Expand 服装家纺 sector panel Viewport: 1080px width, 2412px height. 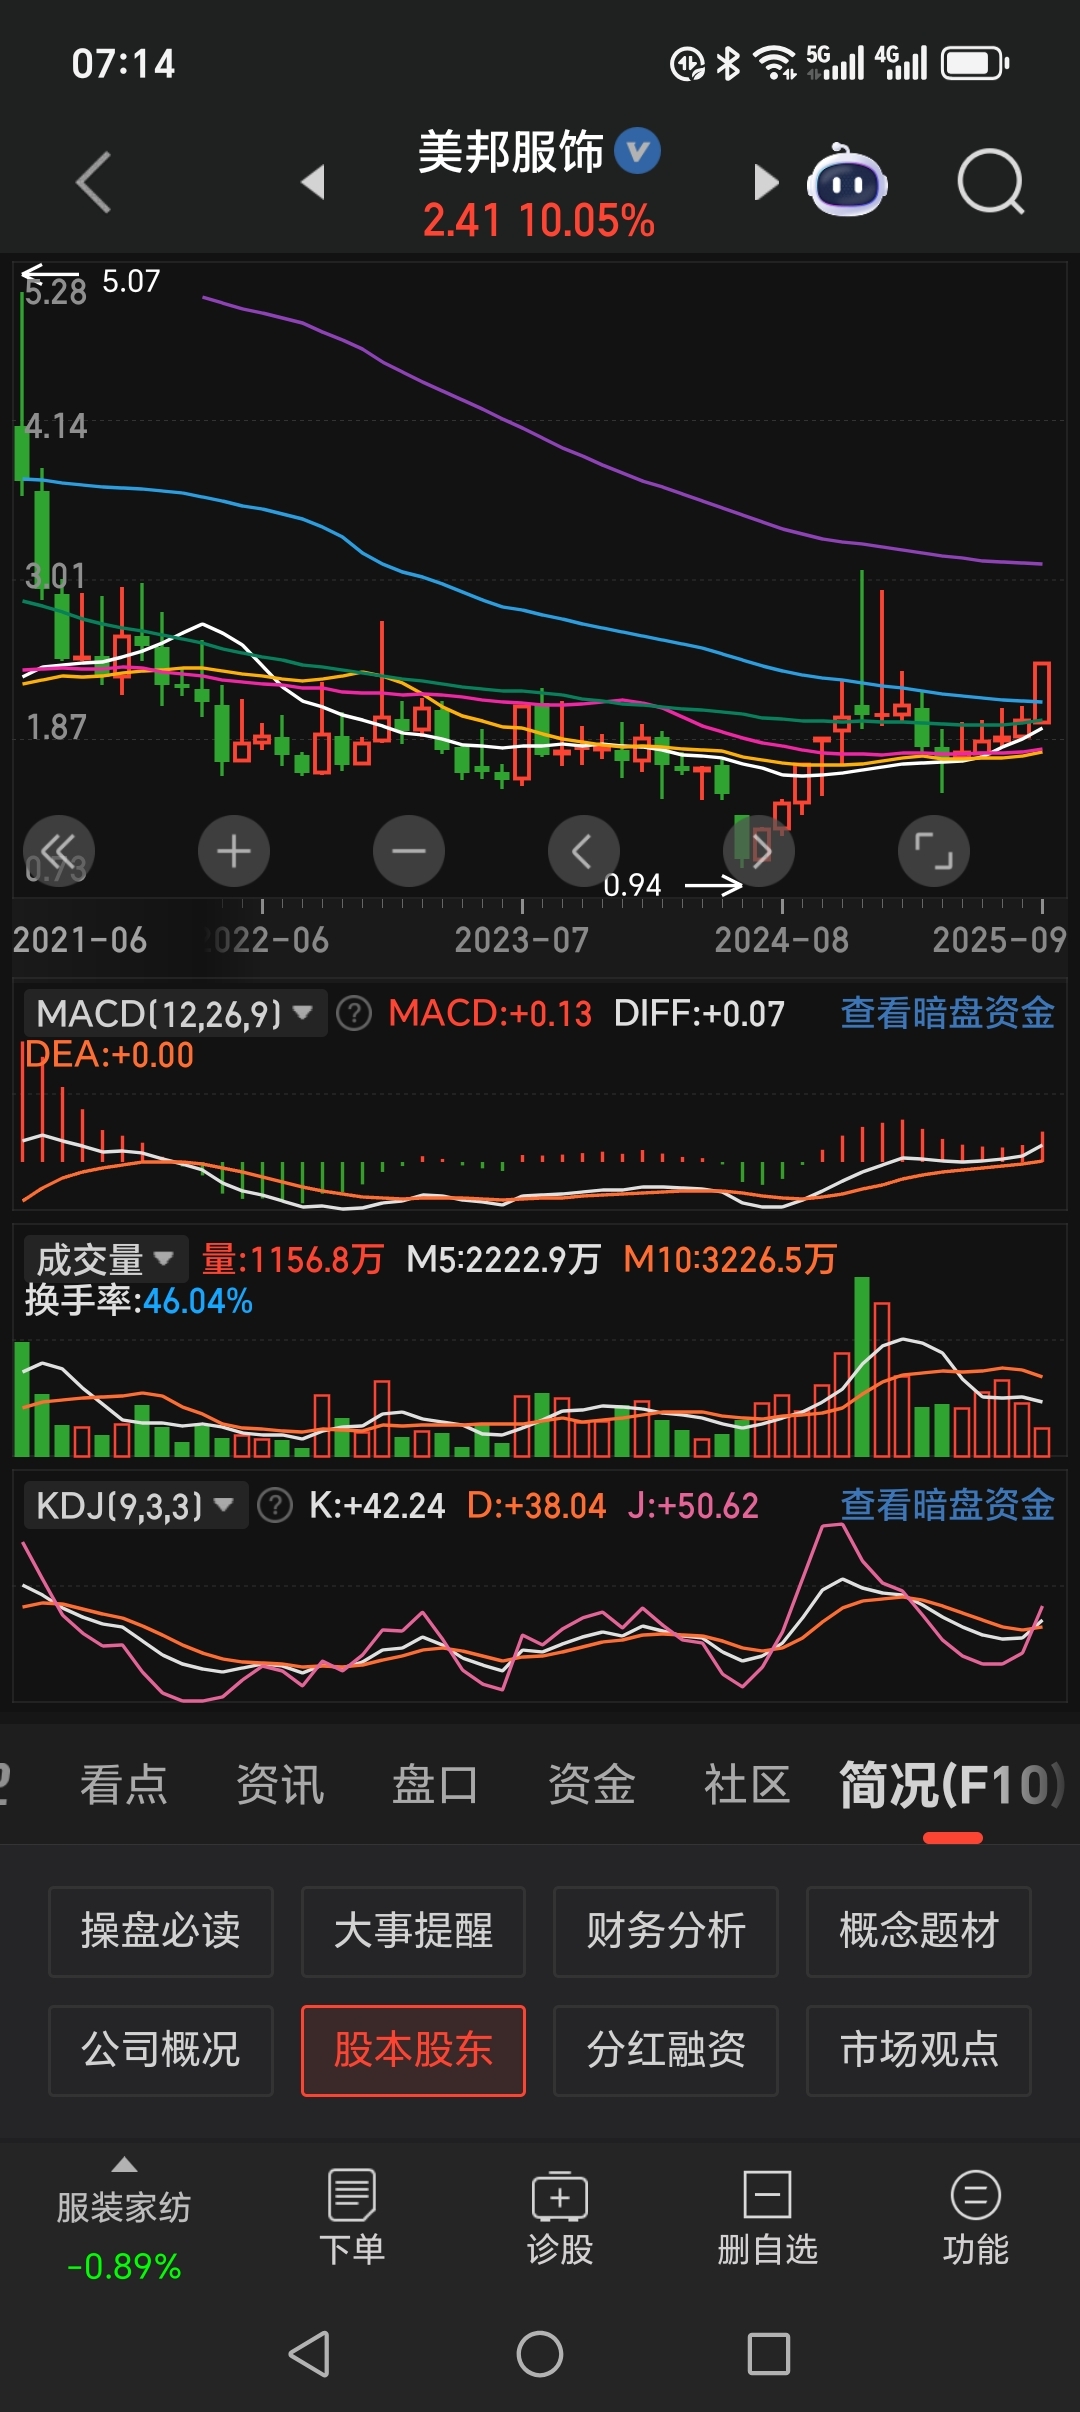(124, 2217)
